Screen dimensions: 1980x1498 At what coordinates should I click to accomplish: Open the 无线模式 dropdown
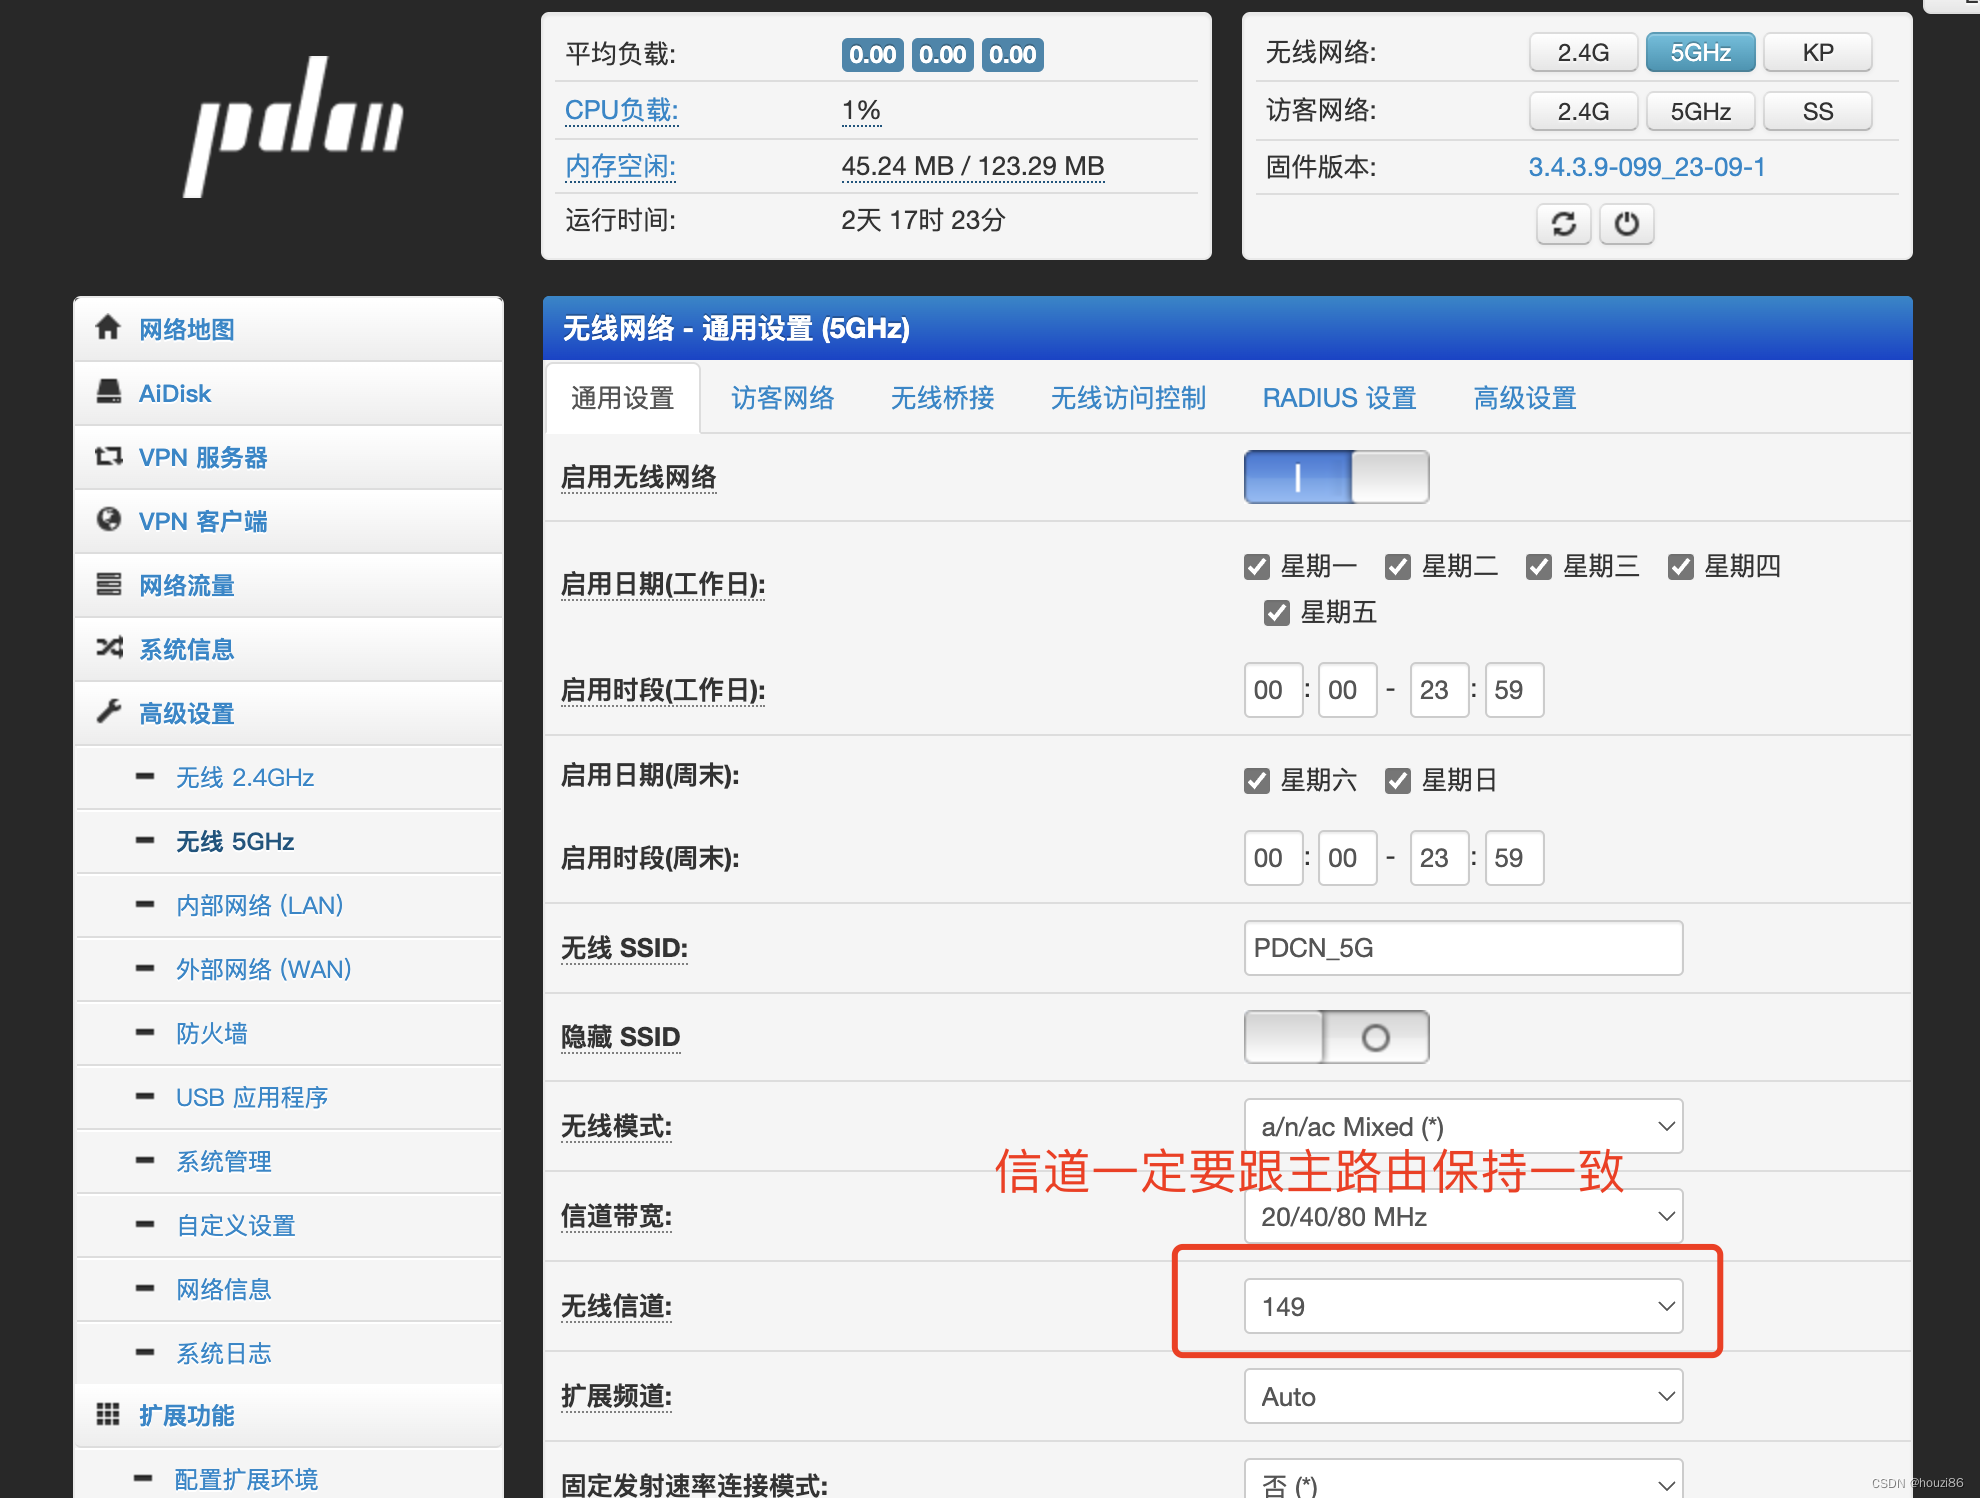tap(1463, 1126)
